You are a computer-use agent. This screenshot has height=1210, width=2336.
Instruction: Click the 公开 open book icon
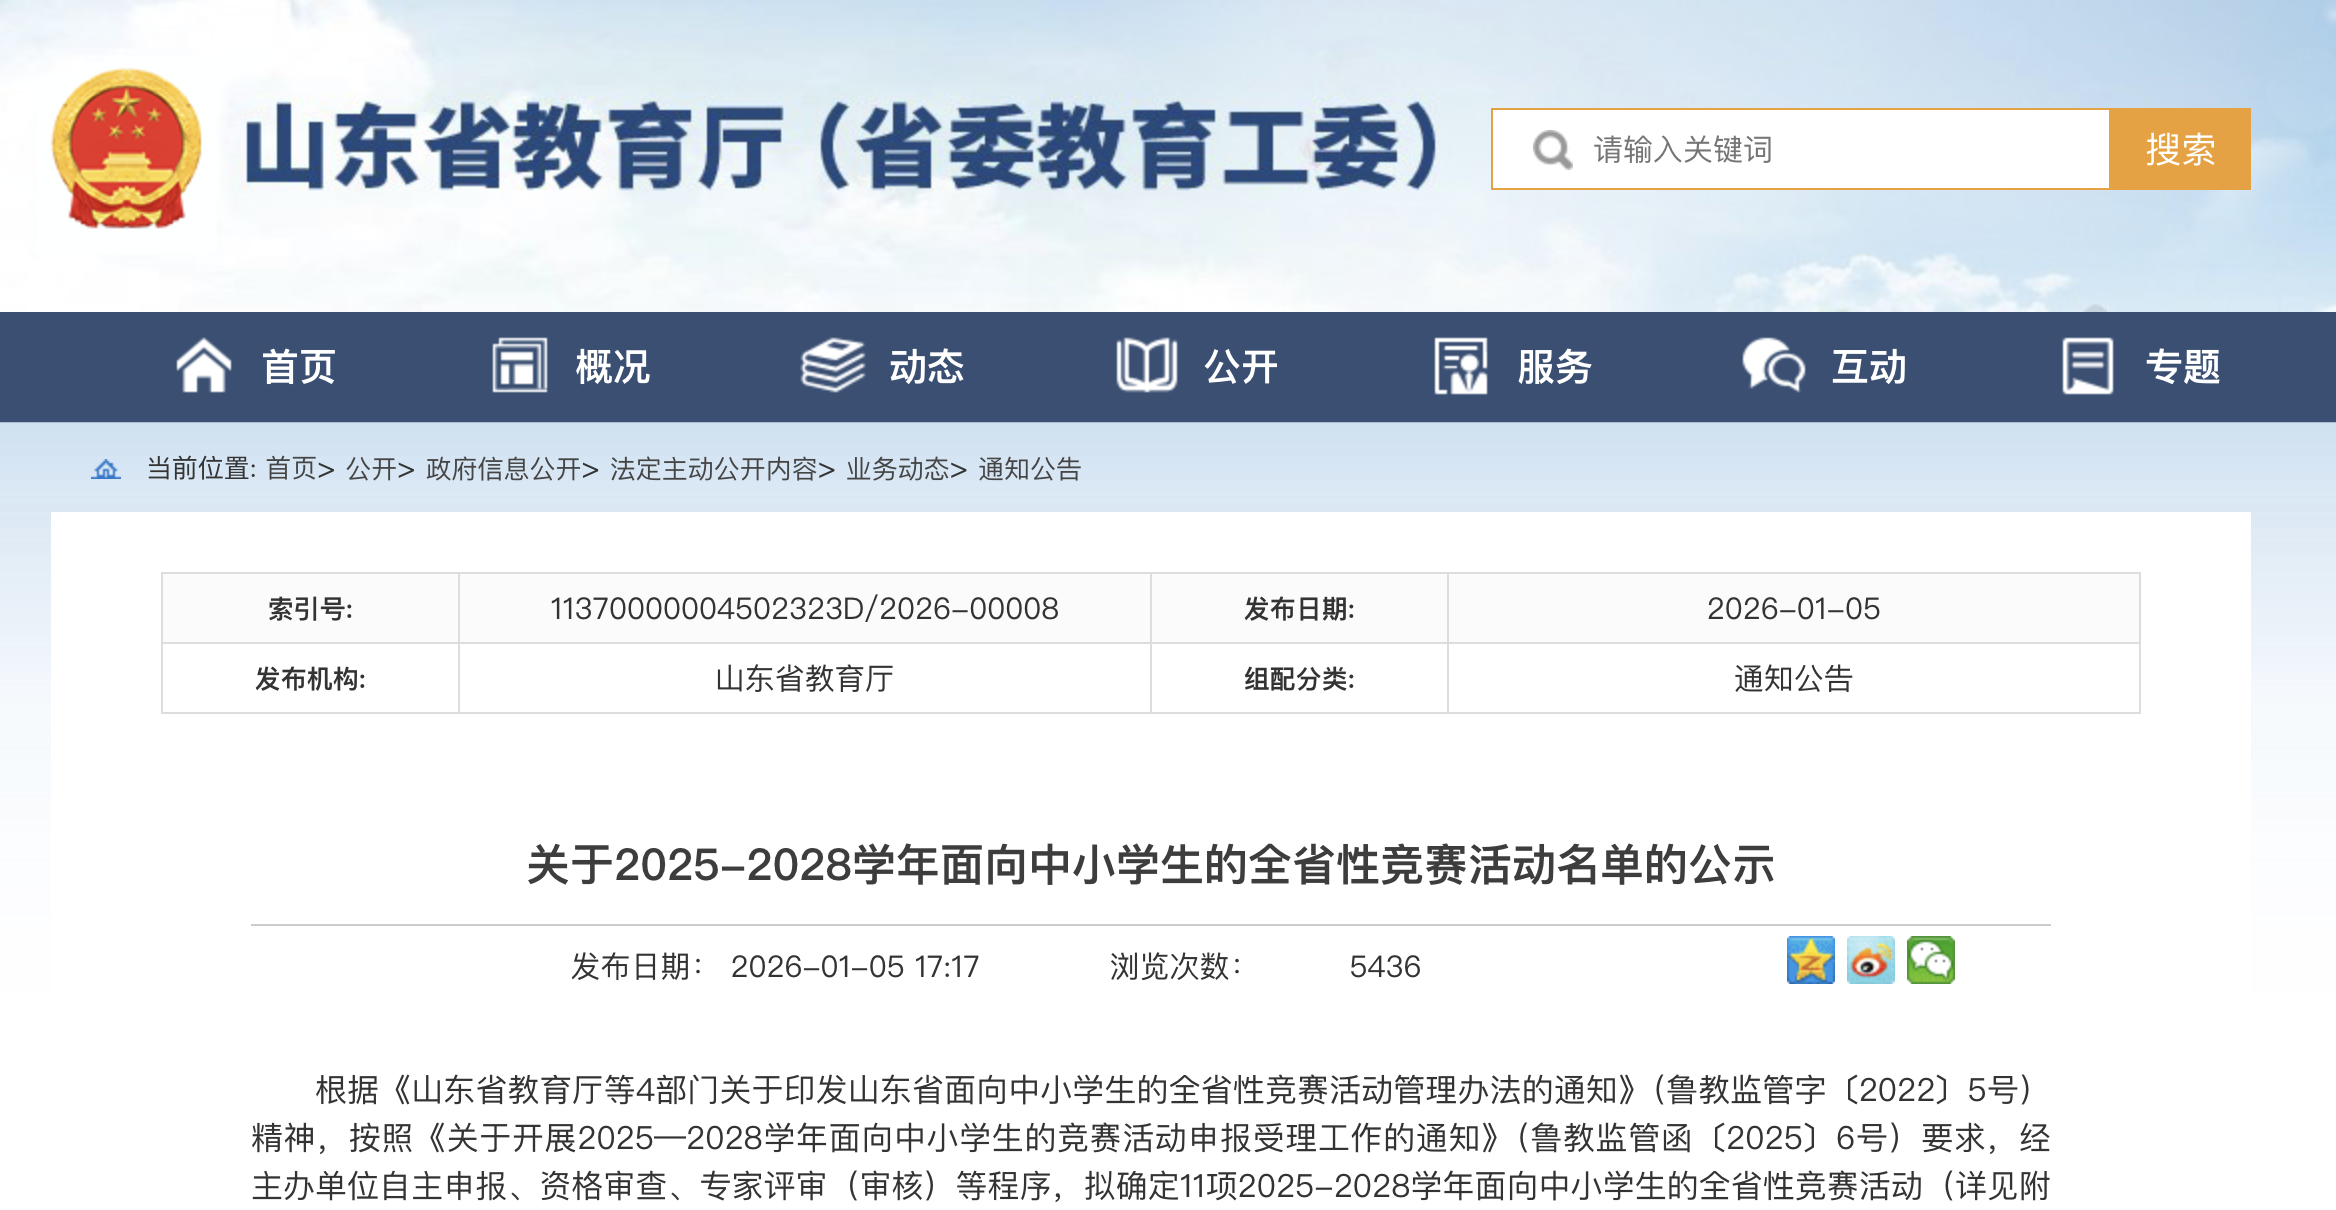(x=1146, y=366)
